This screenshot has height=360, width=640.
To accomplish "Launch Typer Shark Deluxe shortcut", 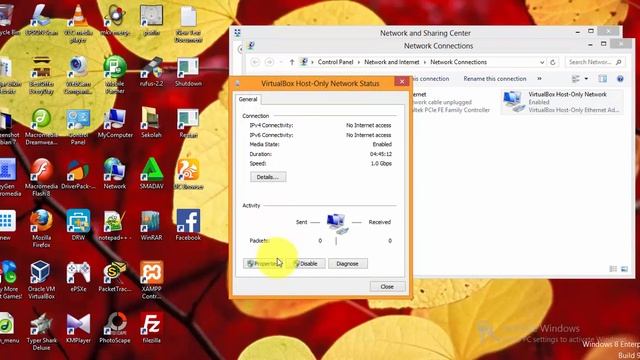I will pyautogui.click(x=41, y=332).
